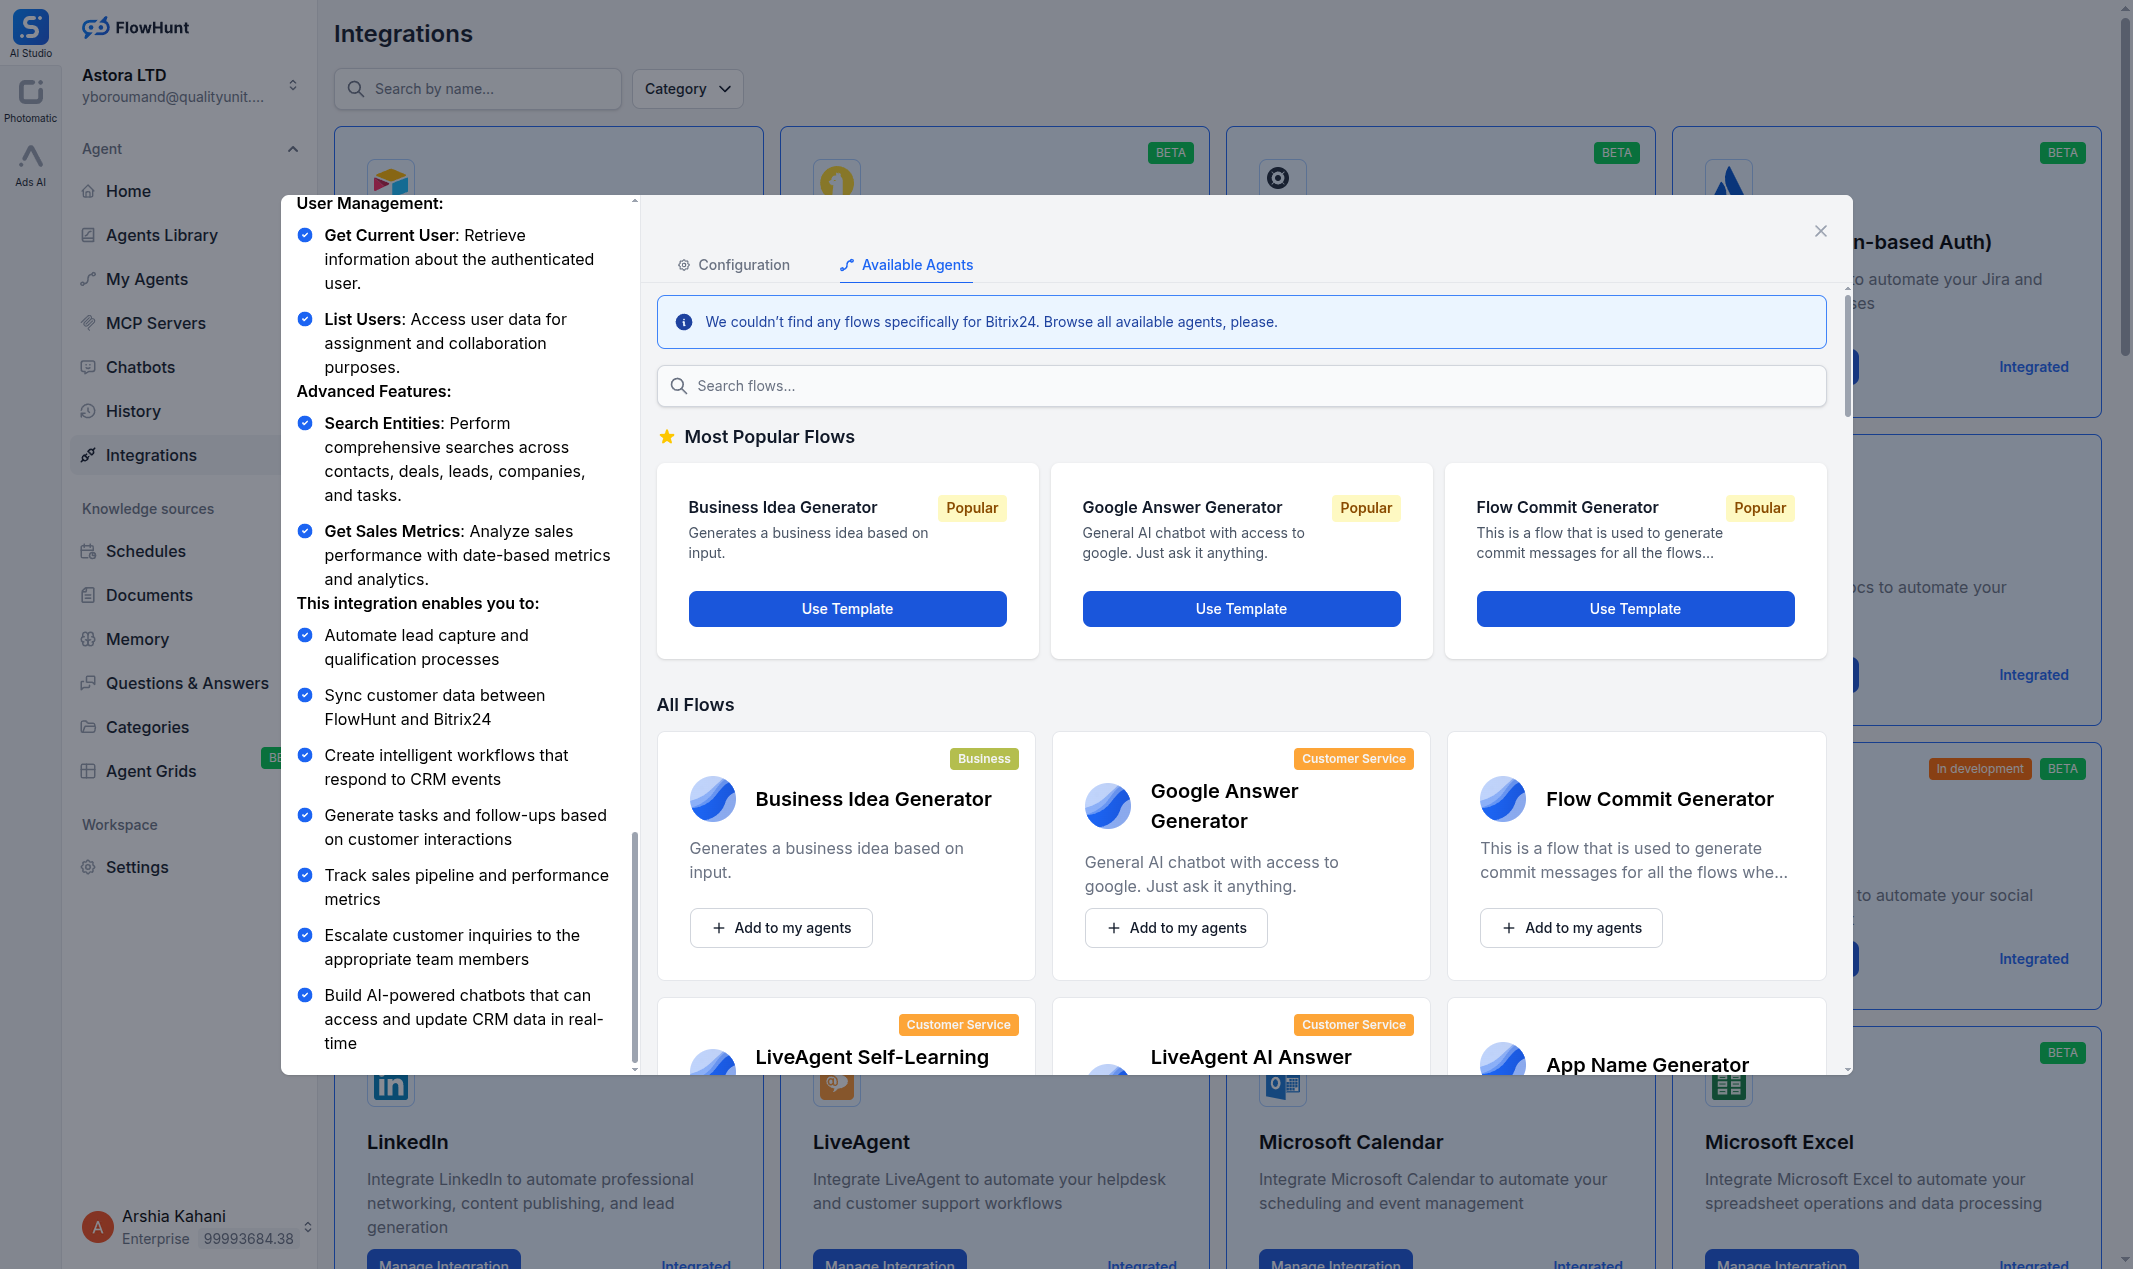
Task: Click the Search flows input field
Action: pos(1241,386)
